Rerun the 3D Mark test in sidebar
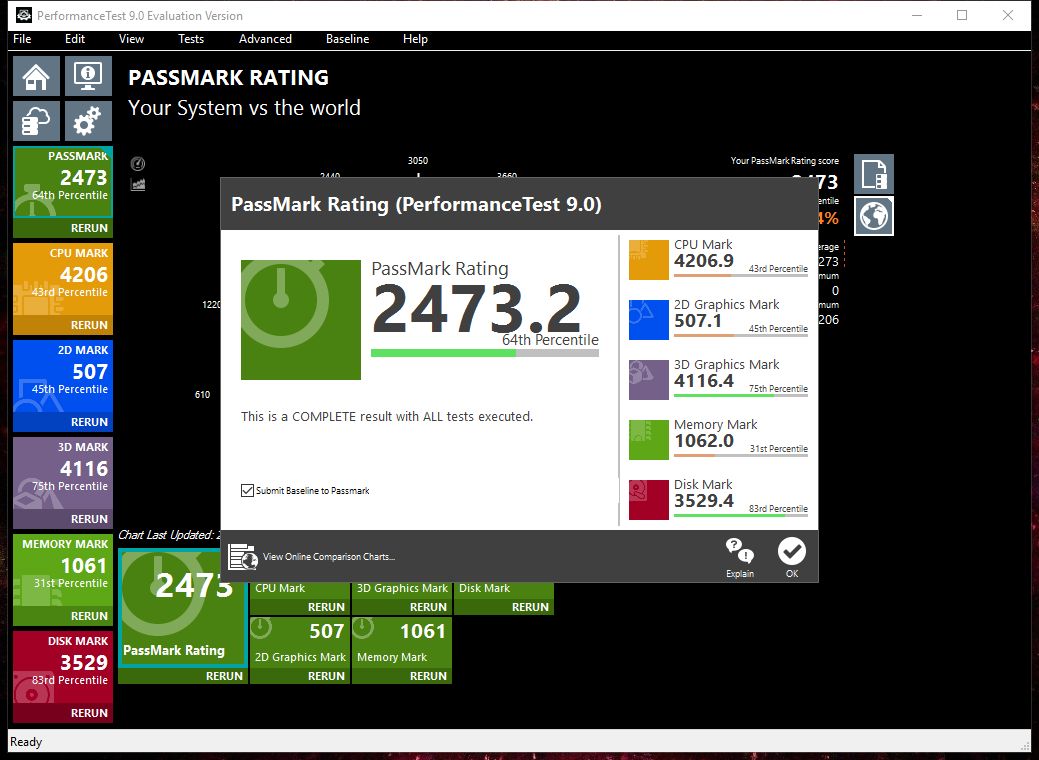The height and width of the screenshot is (760, 1039). pos(63,519)
